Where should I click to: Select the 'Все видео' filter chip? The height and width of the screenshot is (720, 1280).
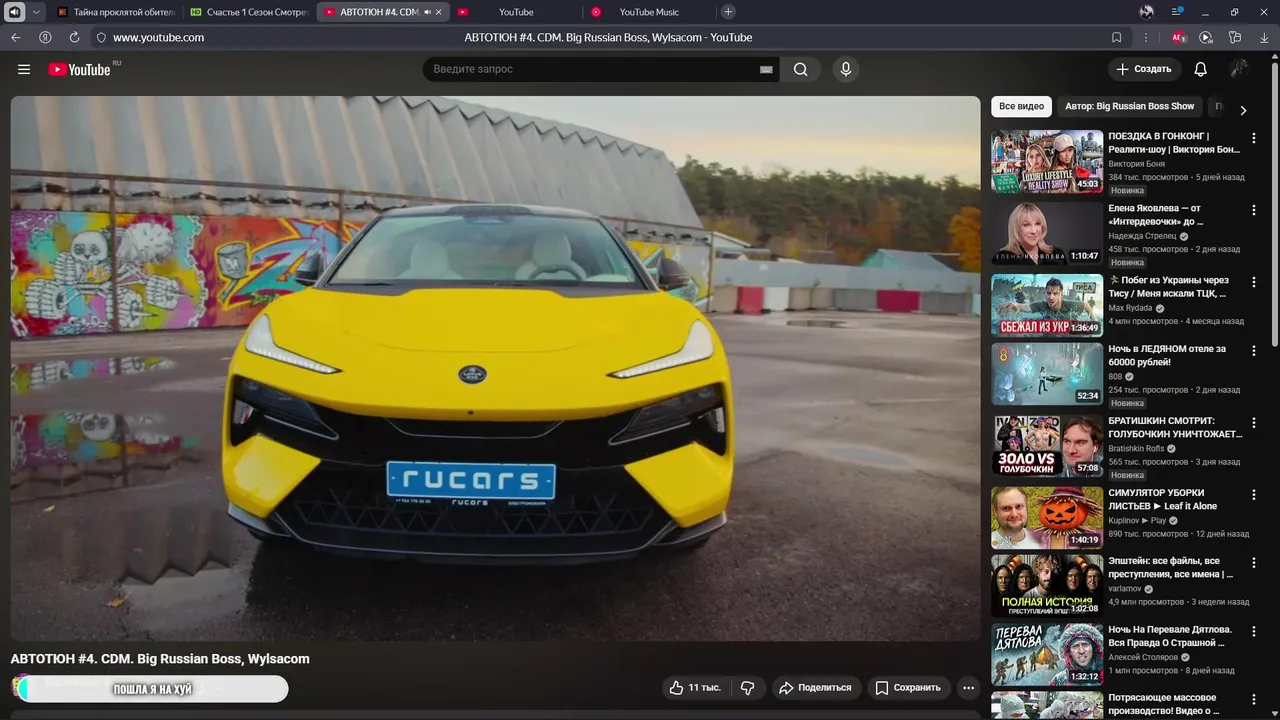click(x=1021, y=106)
